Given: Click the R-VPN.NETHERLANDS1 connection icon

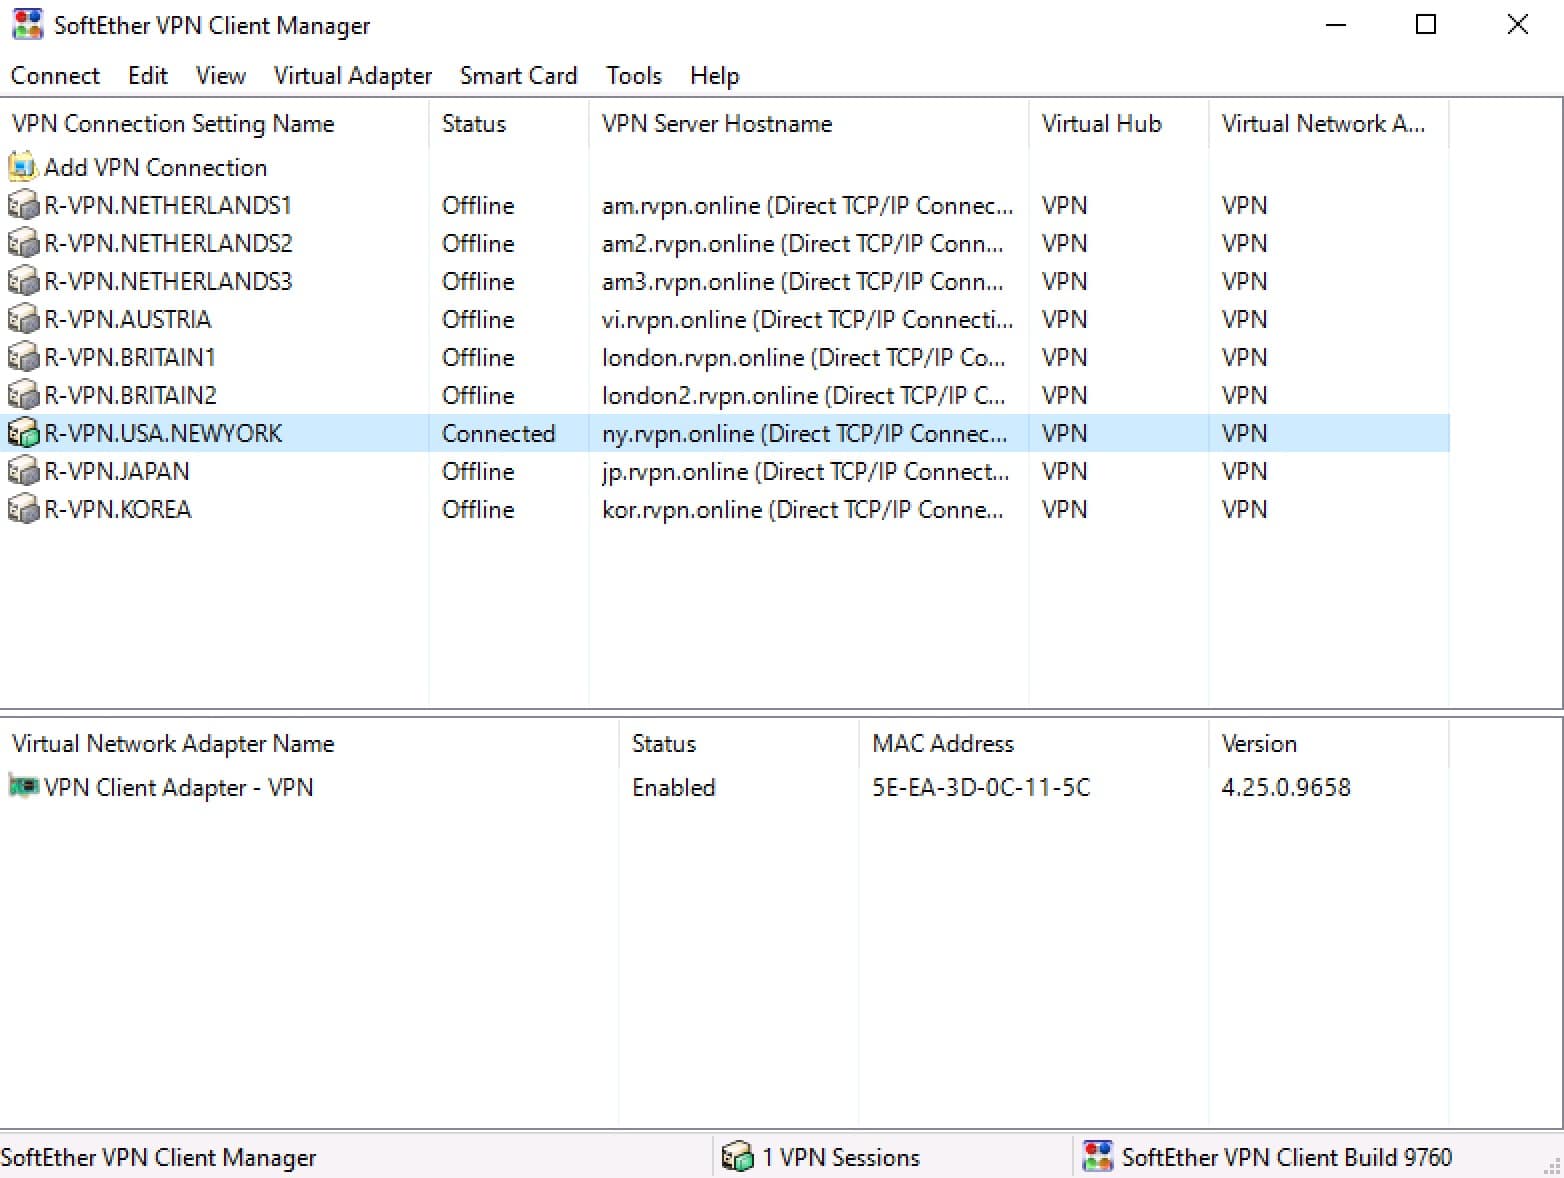Looking at the screenshot, I should pyautogui.click(x=23, y=205).
